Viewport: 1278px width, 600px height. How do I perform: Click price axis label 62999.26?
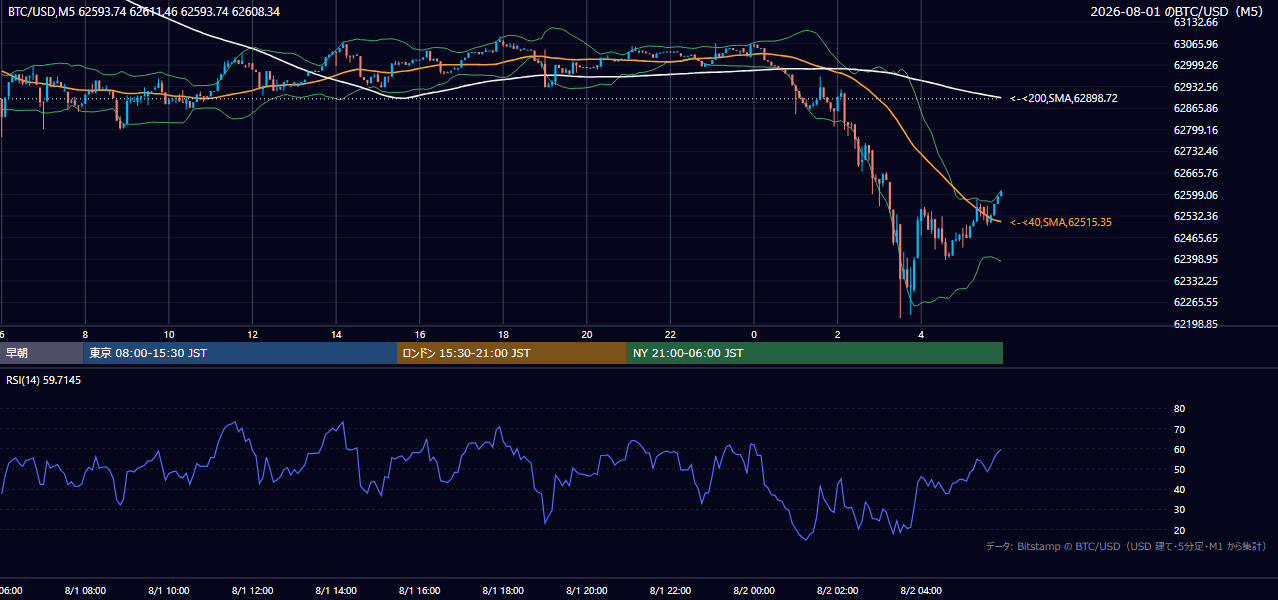coord(1195,65)
